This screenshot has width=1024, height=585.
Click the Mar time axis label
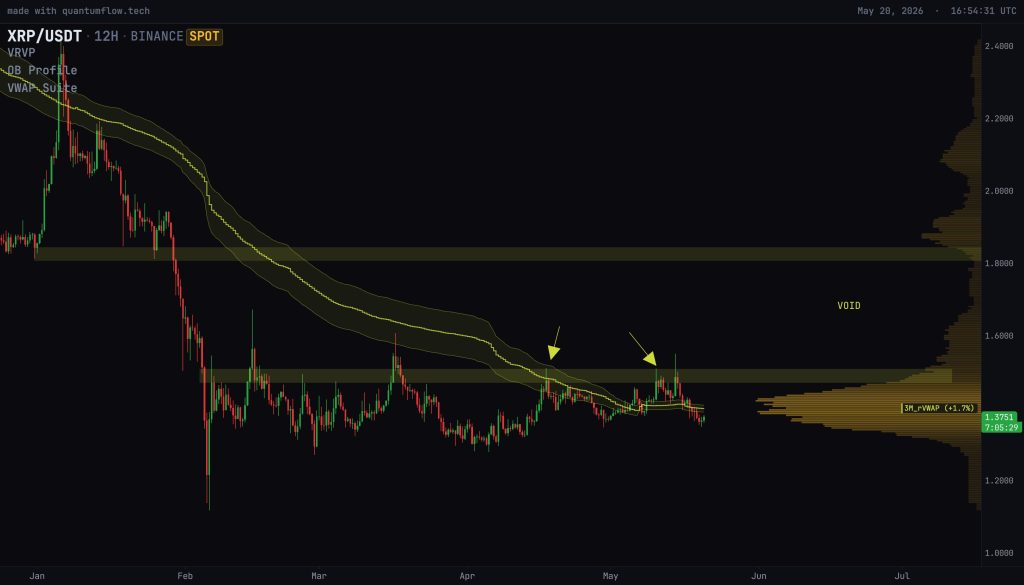pos(319,576)
